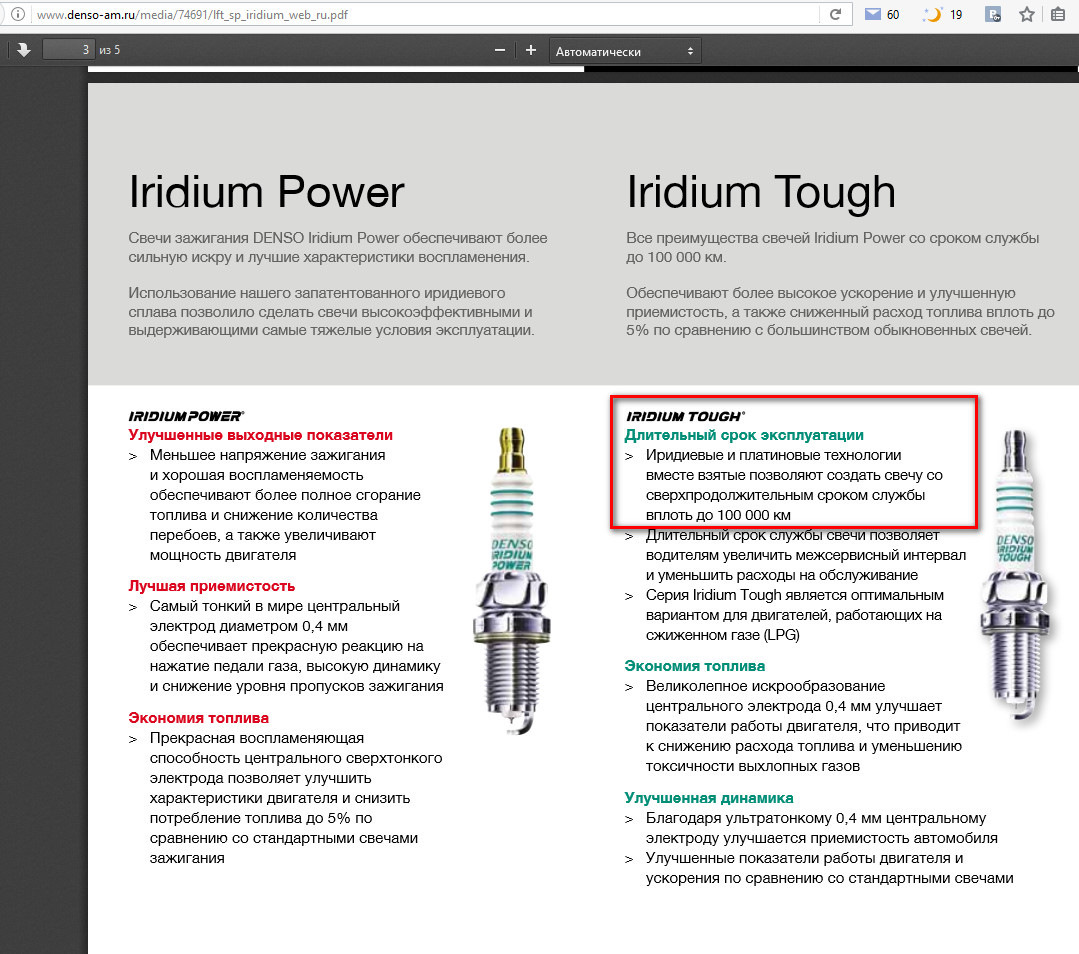
Task: Open the Автоматически zoom dropdown
Action: (x=625, y=52)
